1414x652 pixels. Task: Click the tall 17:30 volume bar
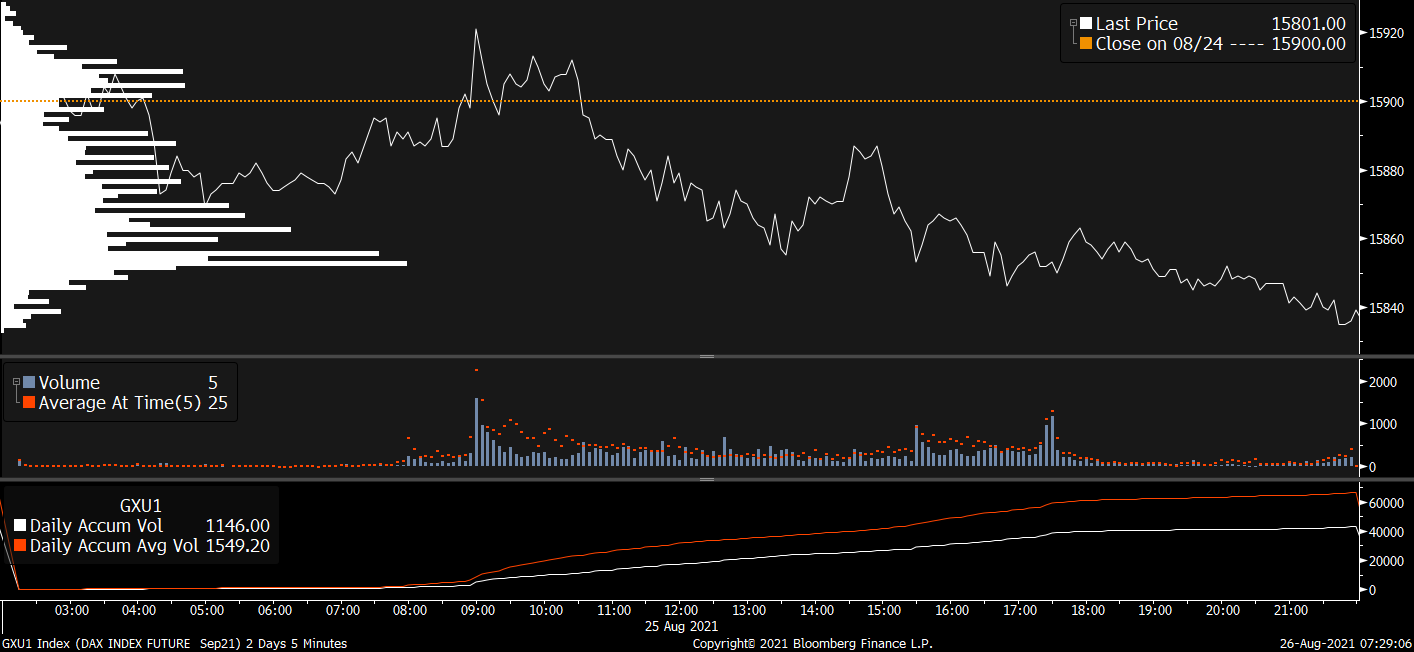pos(1052,441)
